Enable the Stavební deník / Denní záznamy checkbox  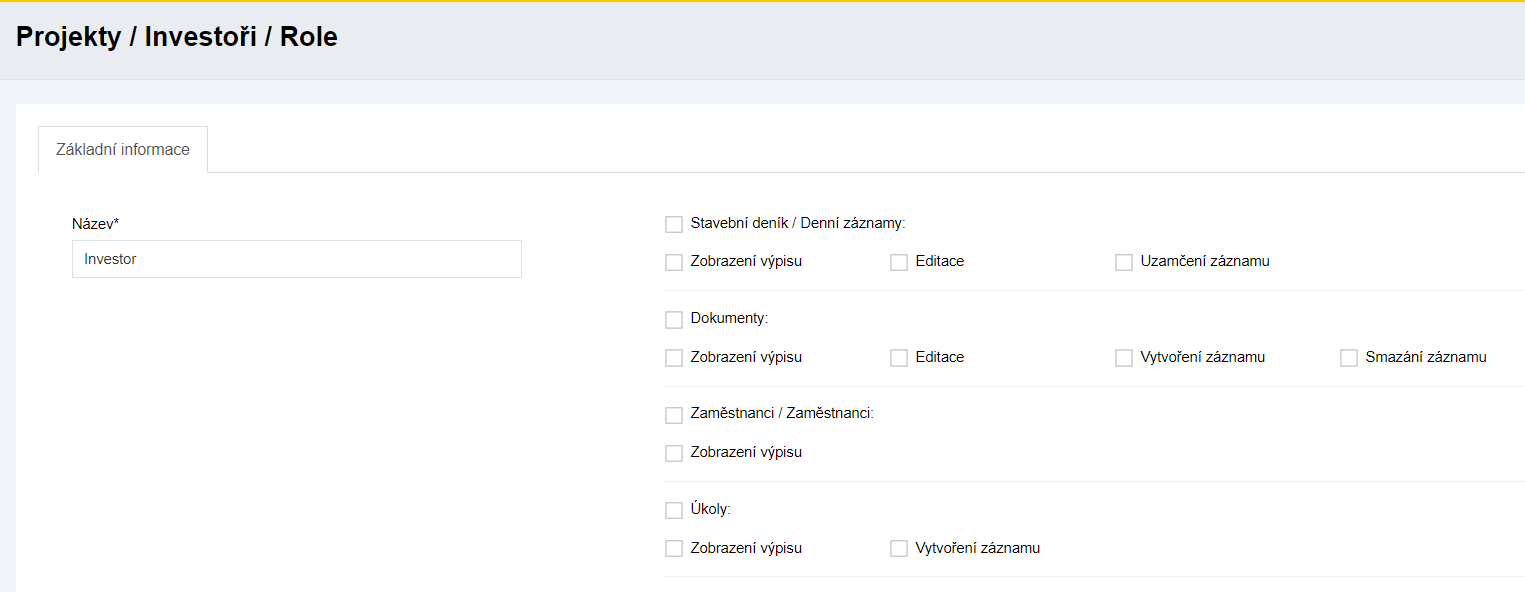point(674,224)
